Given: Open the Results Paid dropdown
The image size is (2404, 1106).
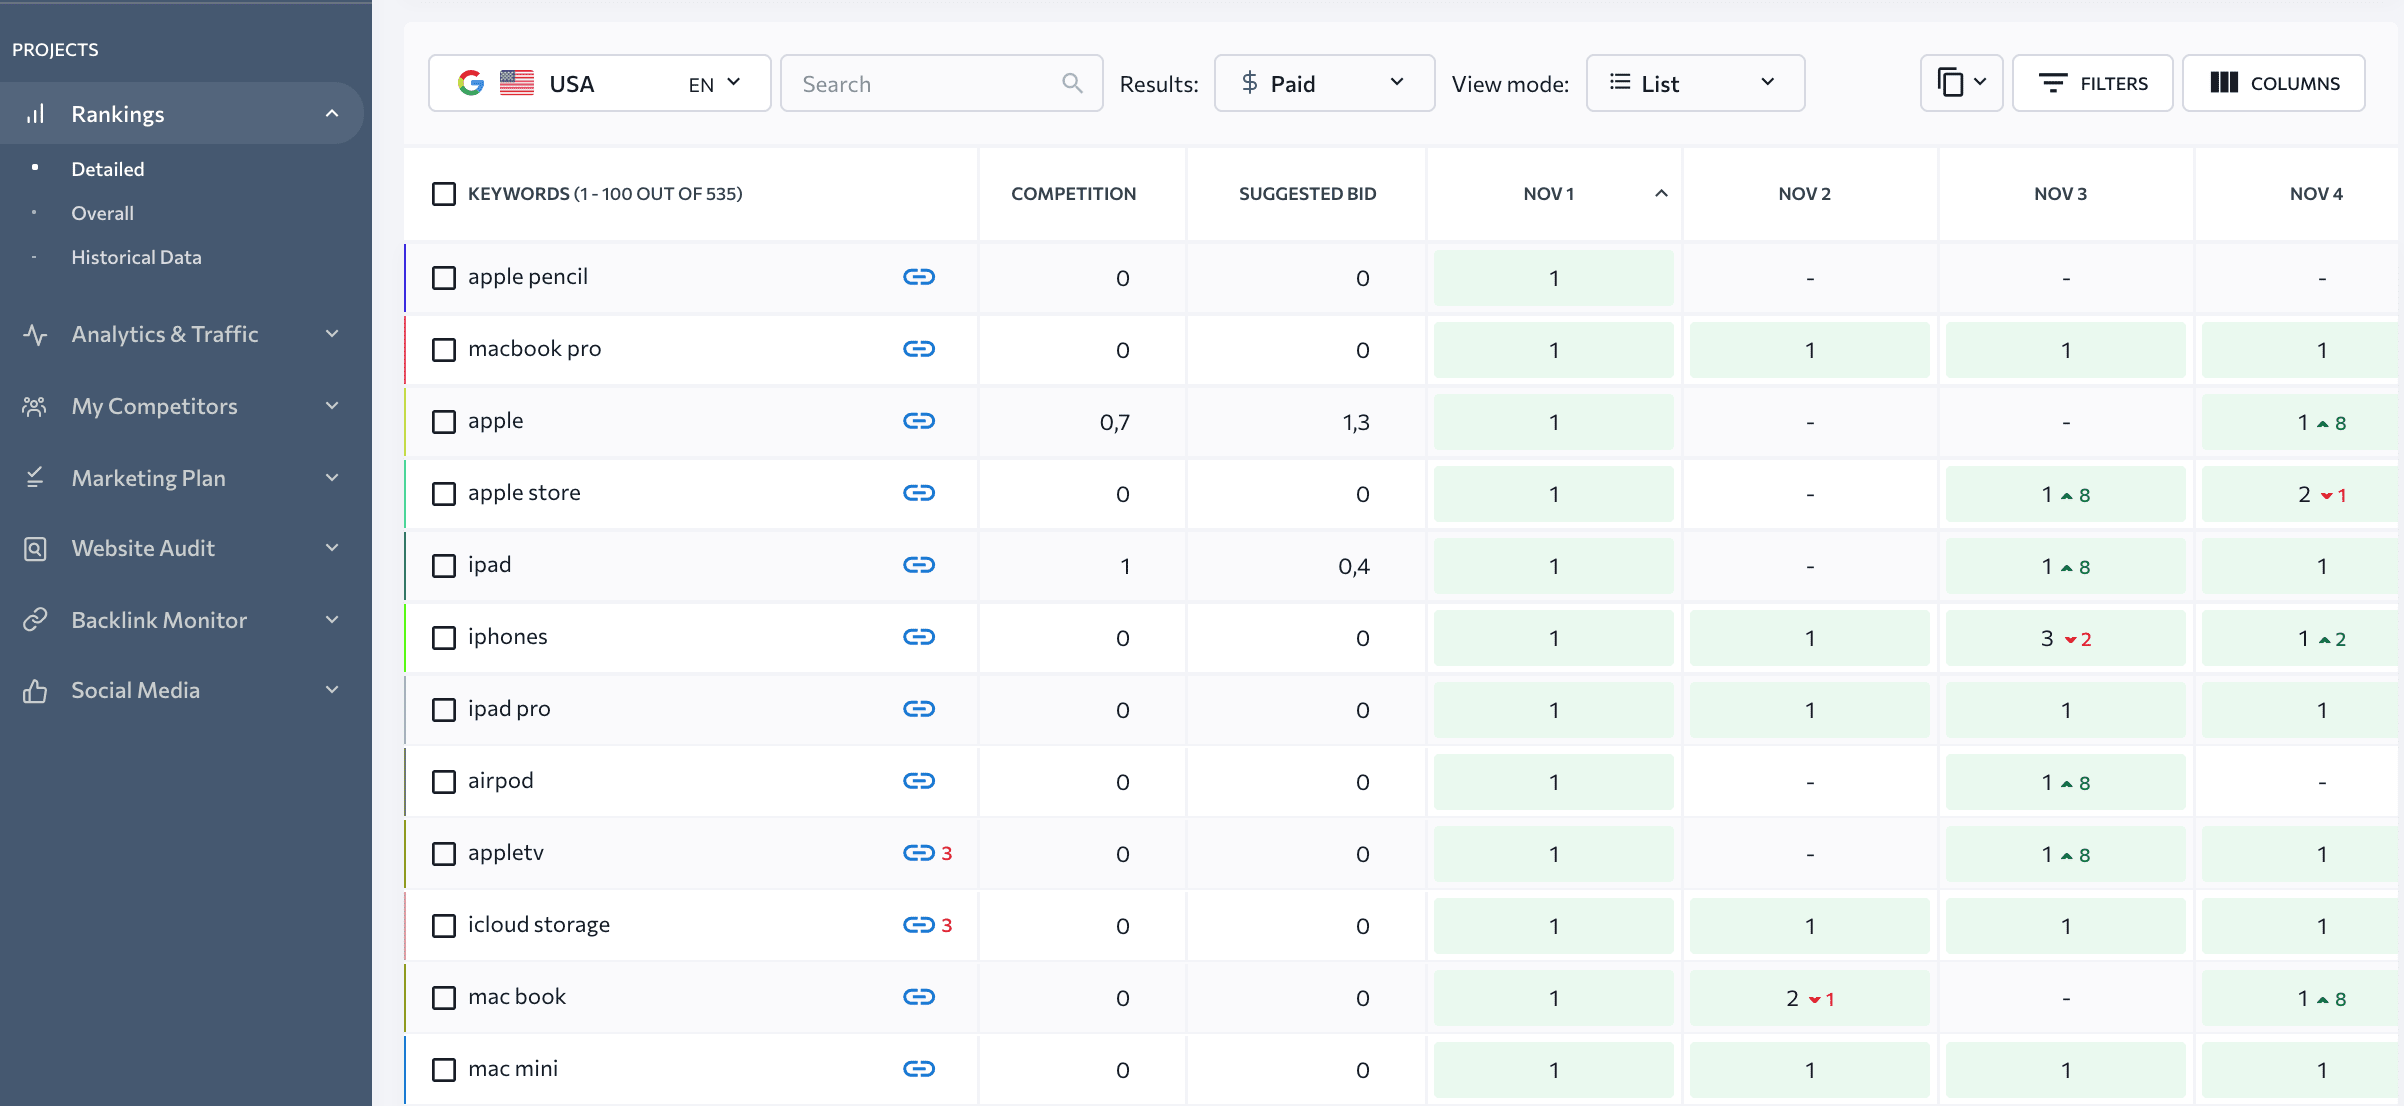Looking at the screenshot, I should 1324,83.
